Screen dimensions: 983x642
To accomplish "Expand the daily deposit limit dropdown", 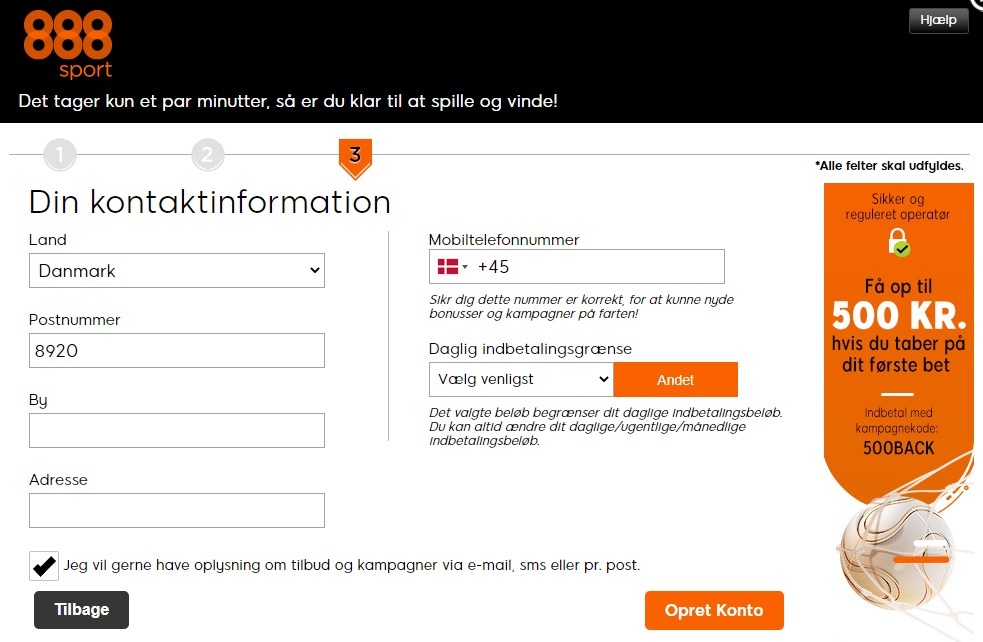I will click(520, 380).
